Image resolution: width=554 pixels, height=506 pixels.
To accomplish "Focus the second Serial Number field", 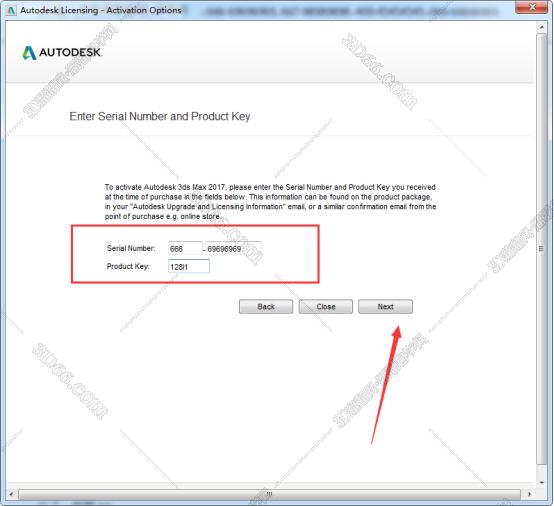I will (x=234, y=249).
